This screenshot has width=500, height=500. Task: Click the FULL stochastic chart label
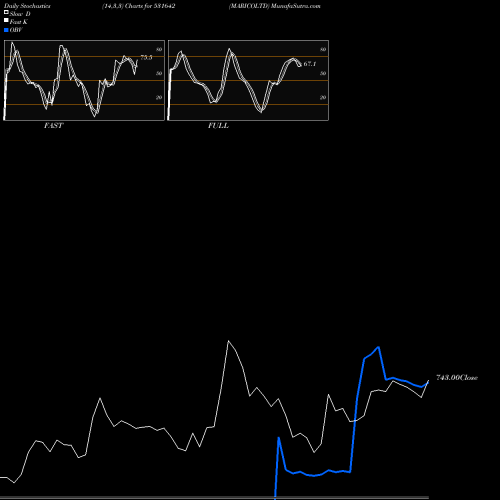coord(218,126)
